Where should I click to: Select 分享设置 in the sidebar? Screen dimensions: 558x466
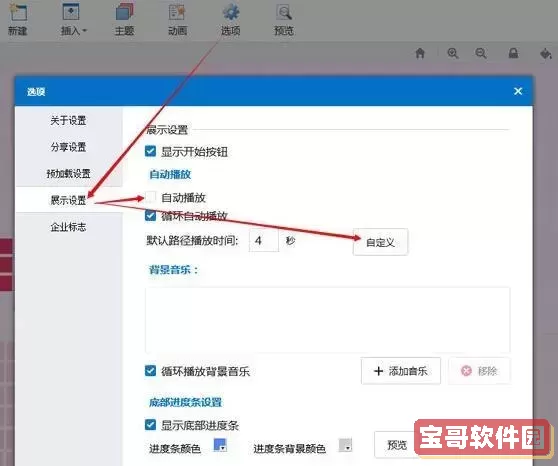tap(68, 147)
